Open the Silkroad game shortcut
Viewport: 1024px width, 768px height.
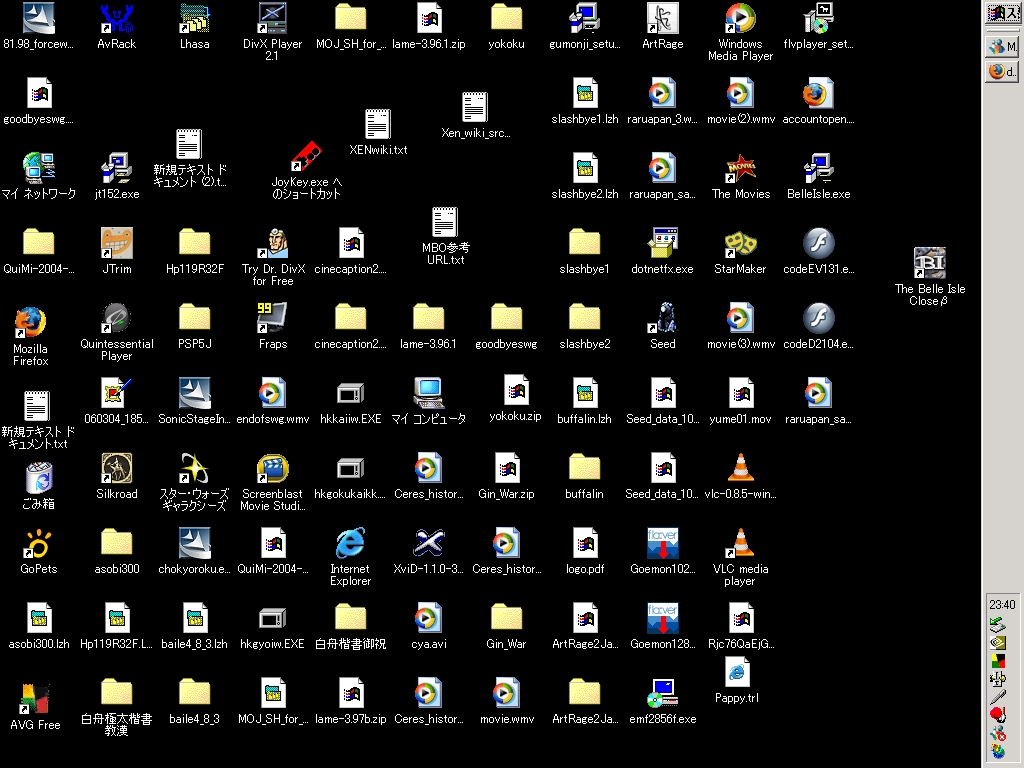(116, 477)
